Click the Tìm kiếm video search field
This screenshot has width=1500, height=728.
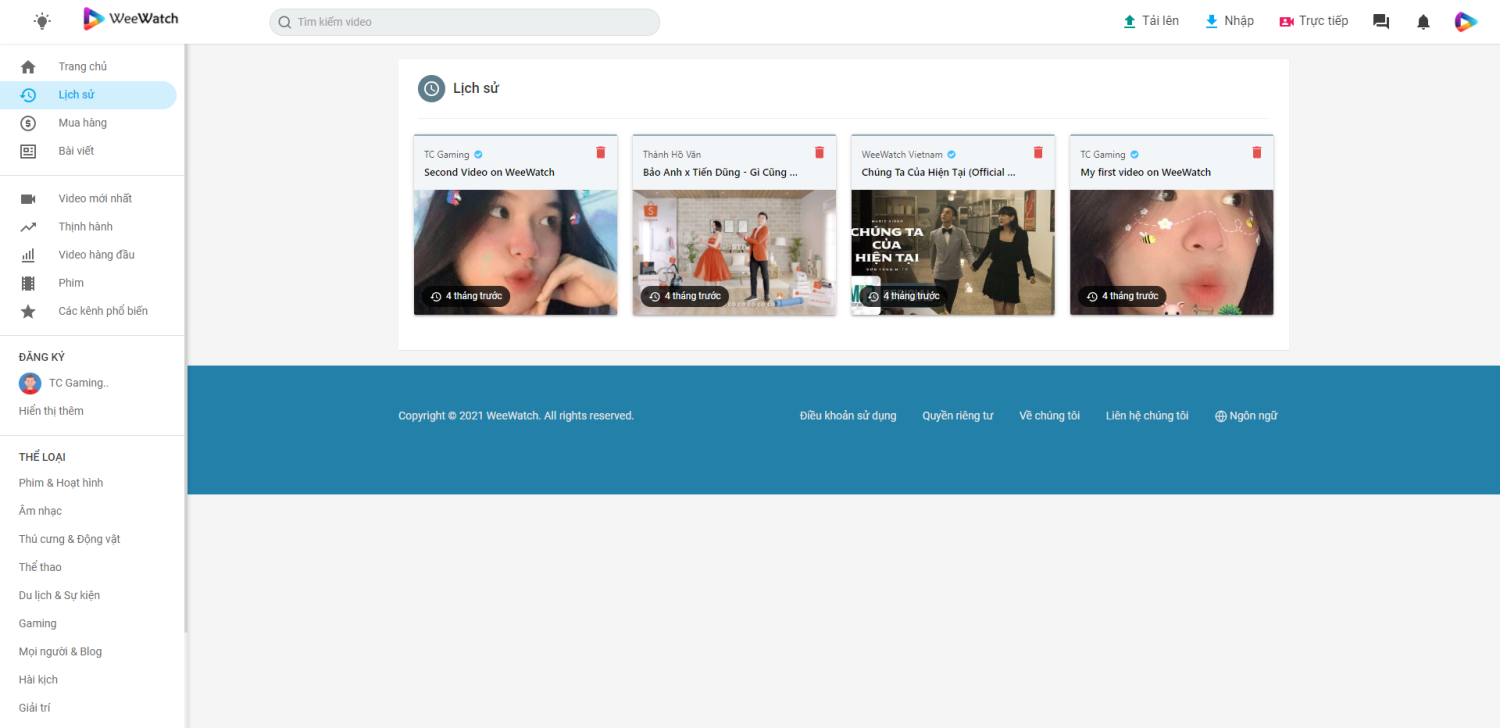point(465,22)
